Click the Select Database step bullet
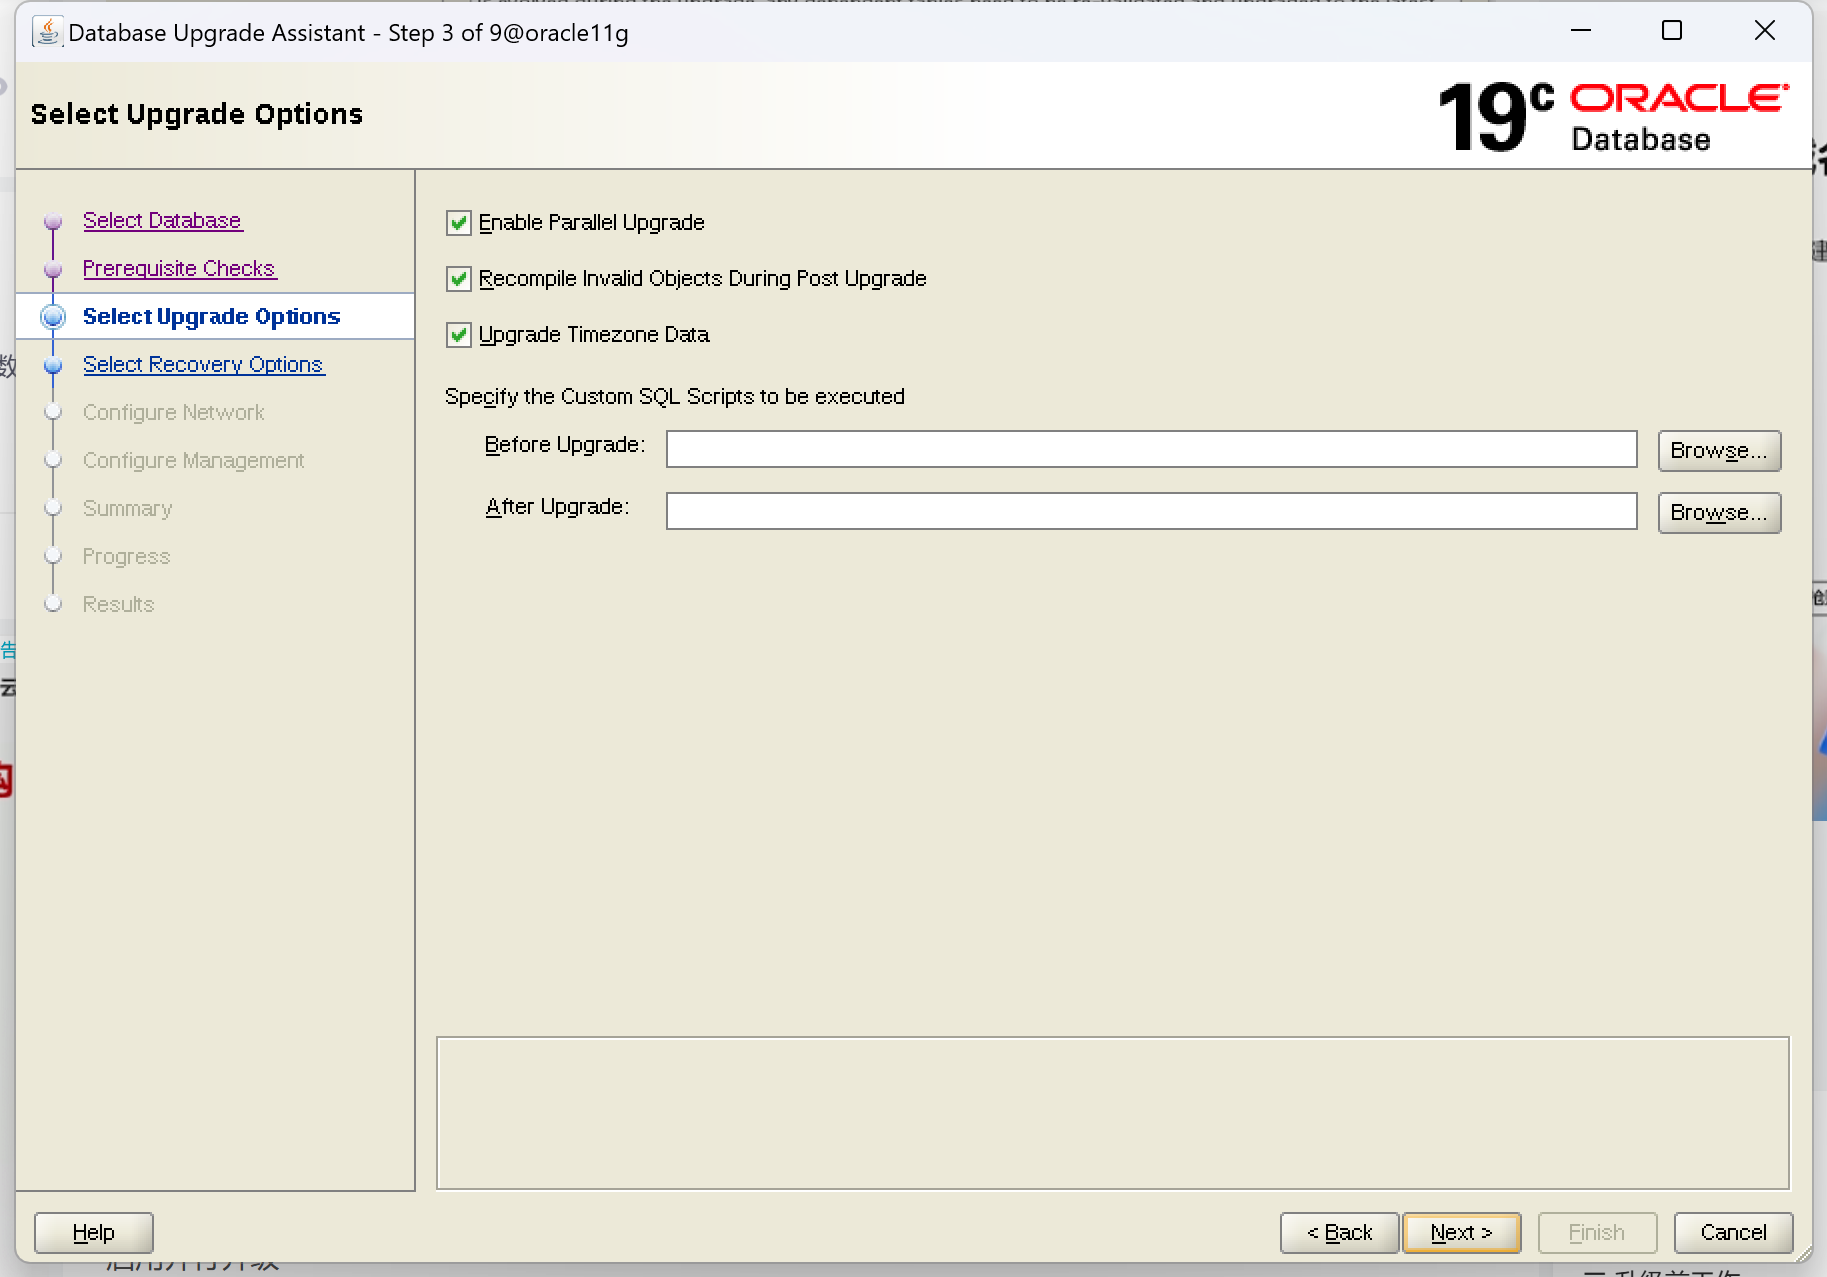Screen dimensions: 1827x1277 click(x=54, y=221)
